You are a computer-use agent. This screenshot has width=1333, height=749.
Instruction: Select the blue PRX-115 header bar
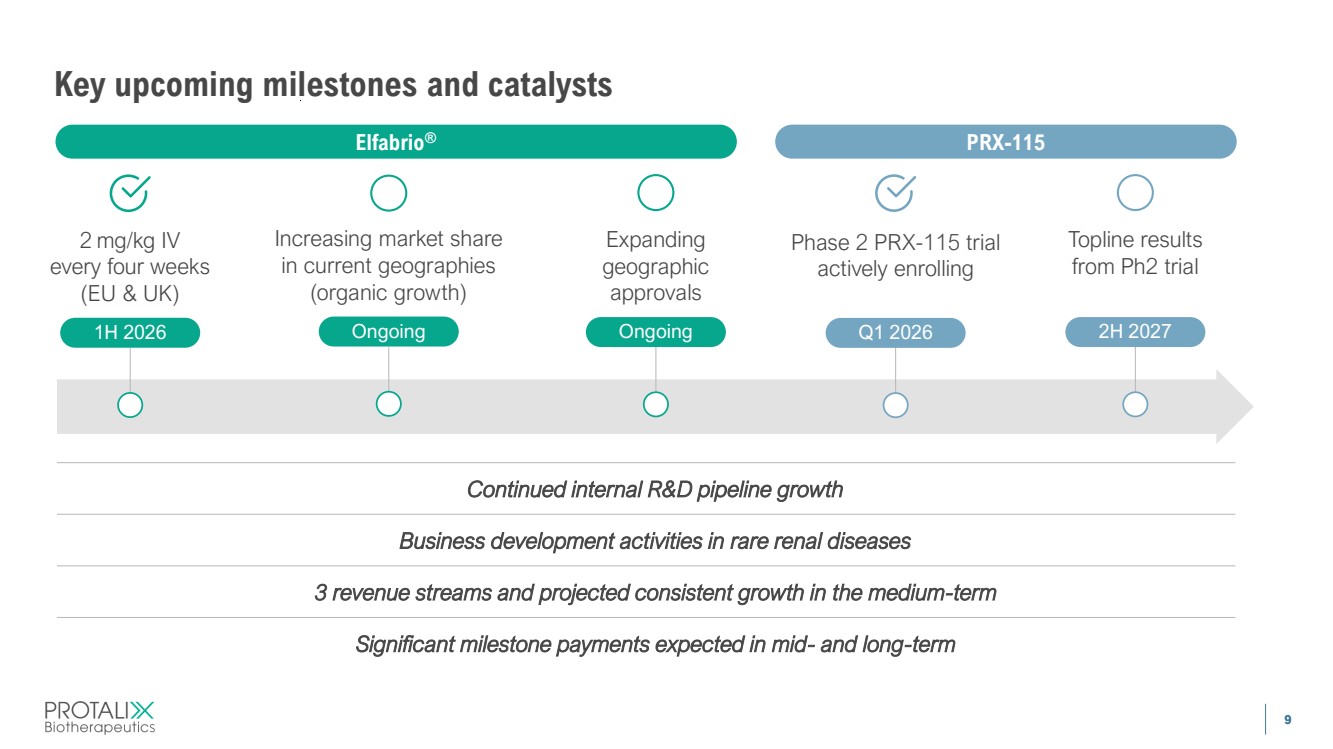click(1006, 142)
